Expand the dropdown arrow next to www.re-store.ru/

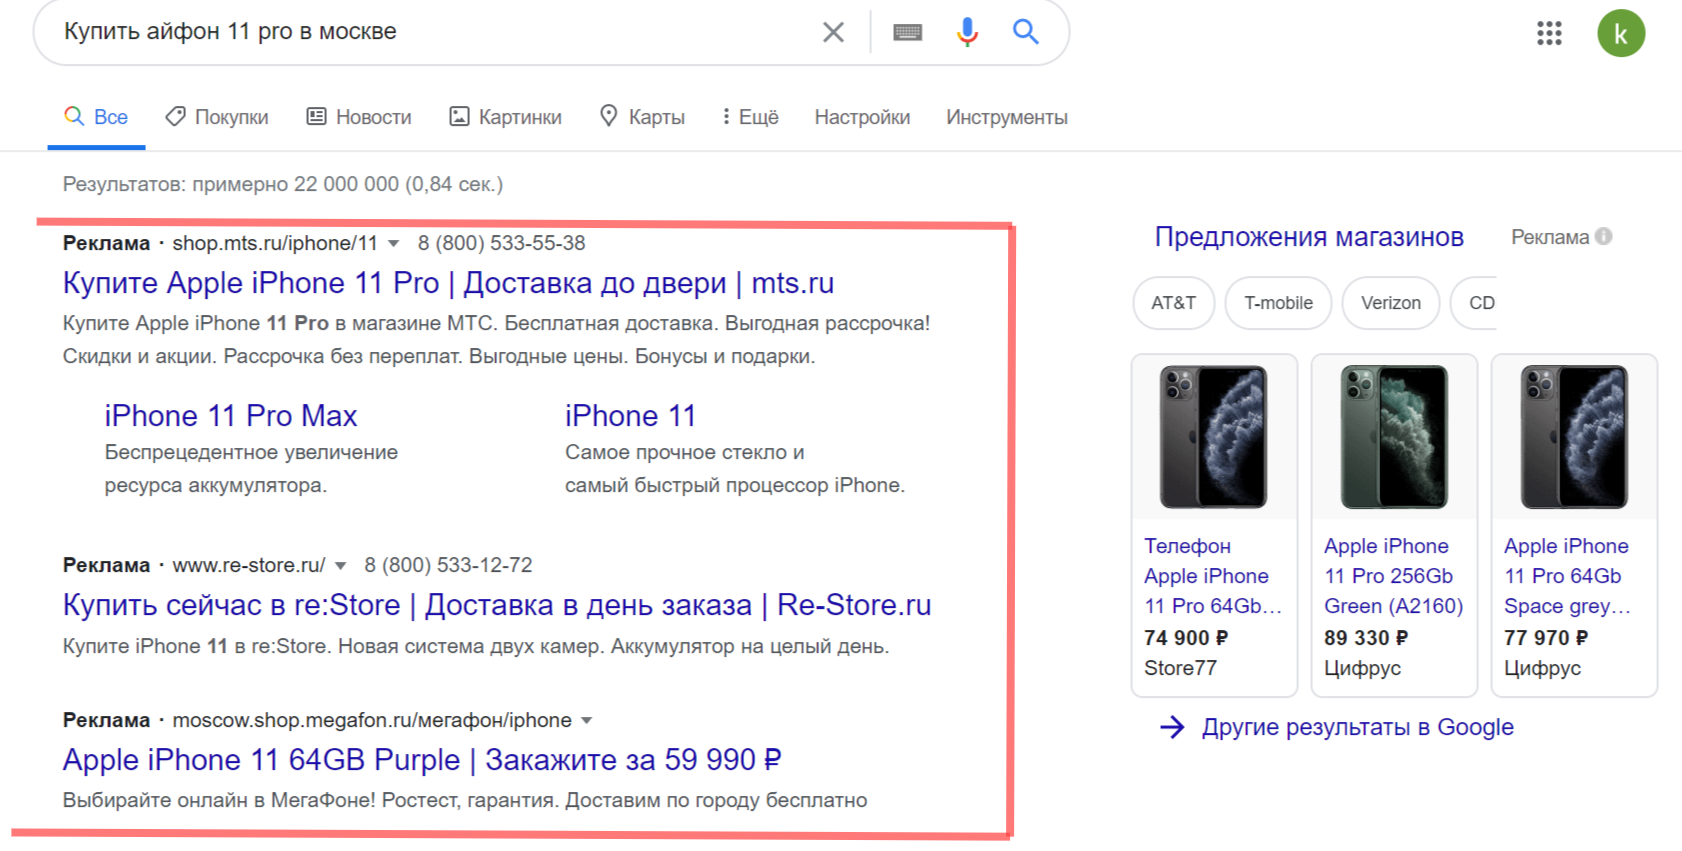pyautogui.click(x=340, y=566)
